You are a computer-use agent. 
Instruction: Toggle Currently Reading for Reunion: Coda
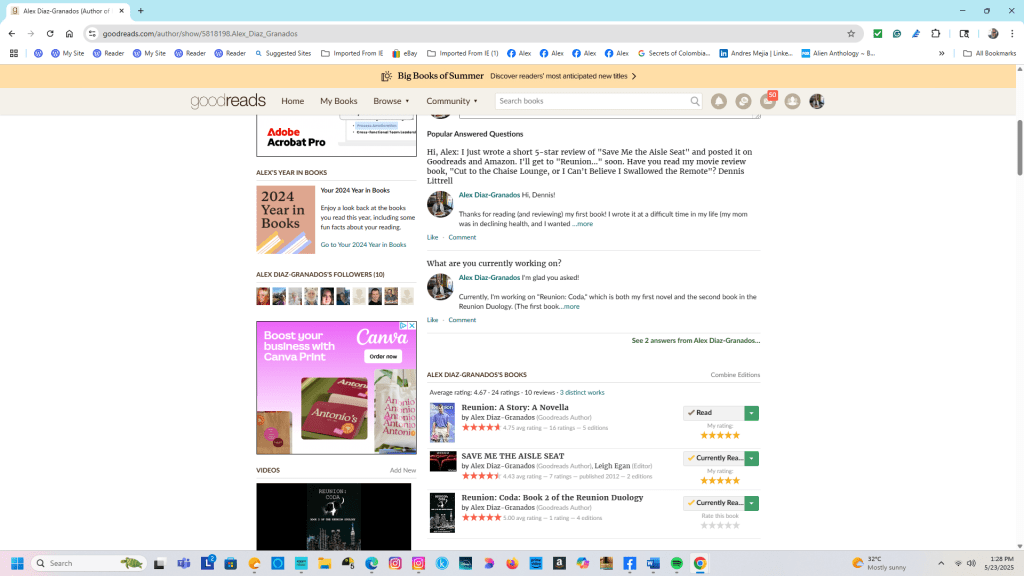(x=713, y=503)
